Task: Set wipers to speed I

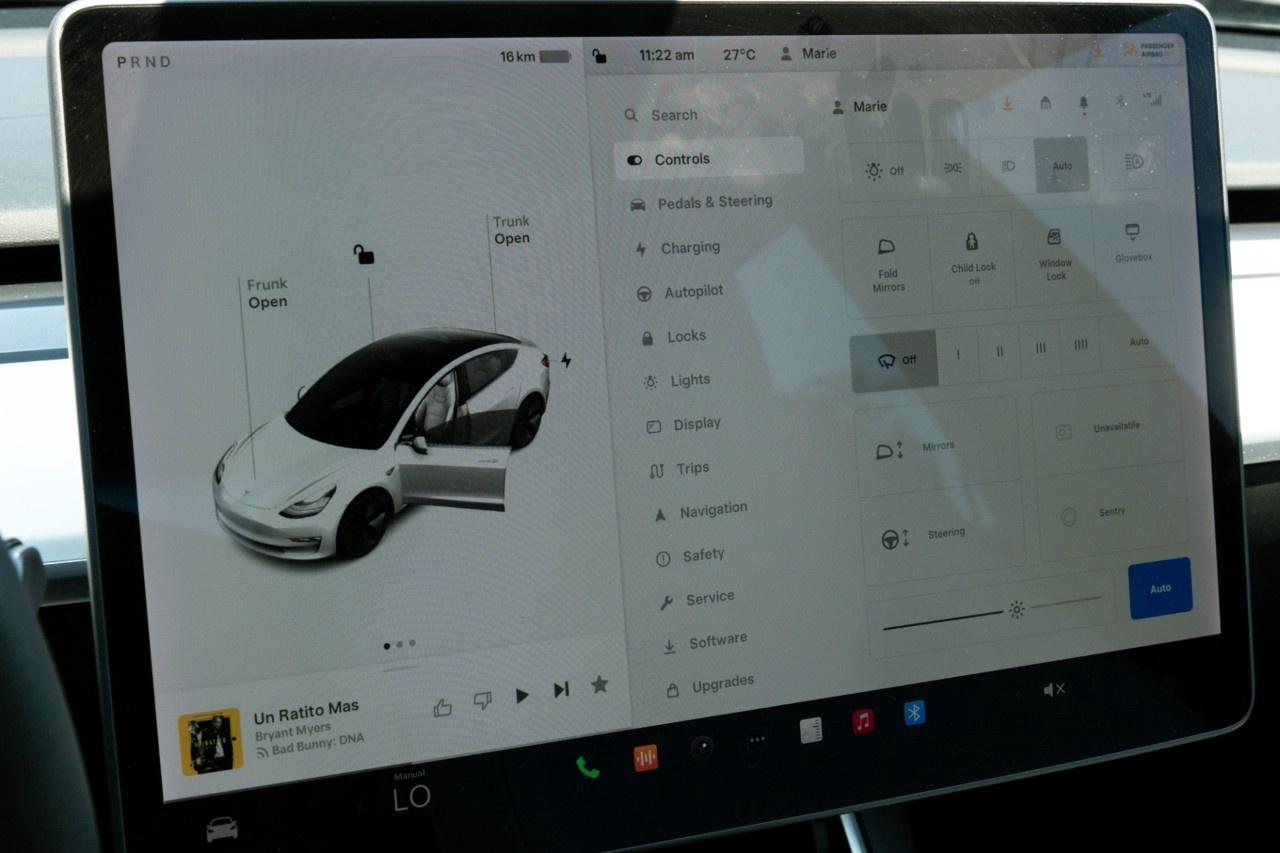Action: tap(959, 355)
